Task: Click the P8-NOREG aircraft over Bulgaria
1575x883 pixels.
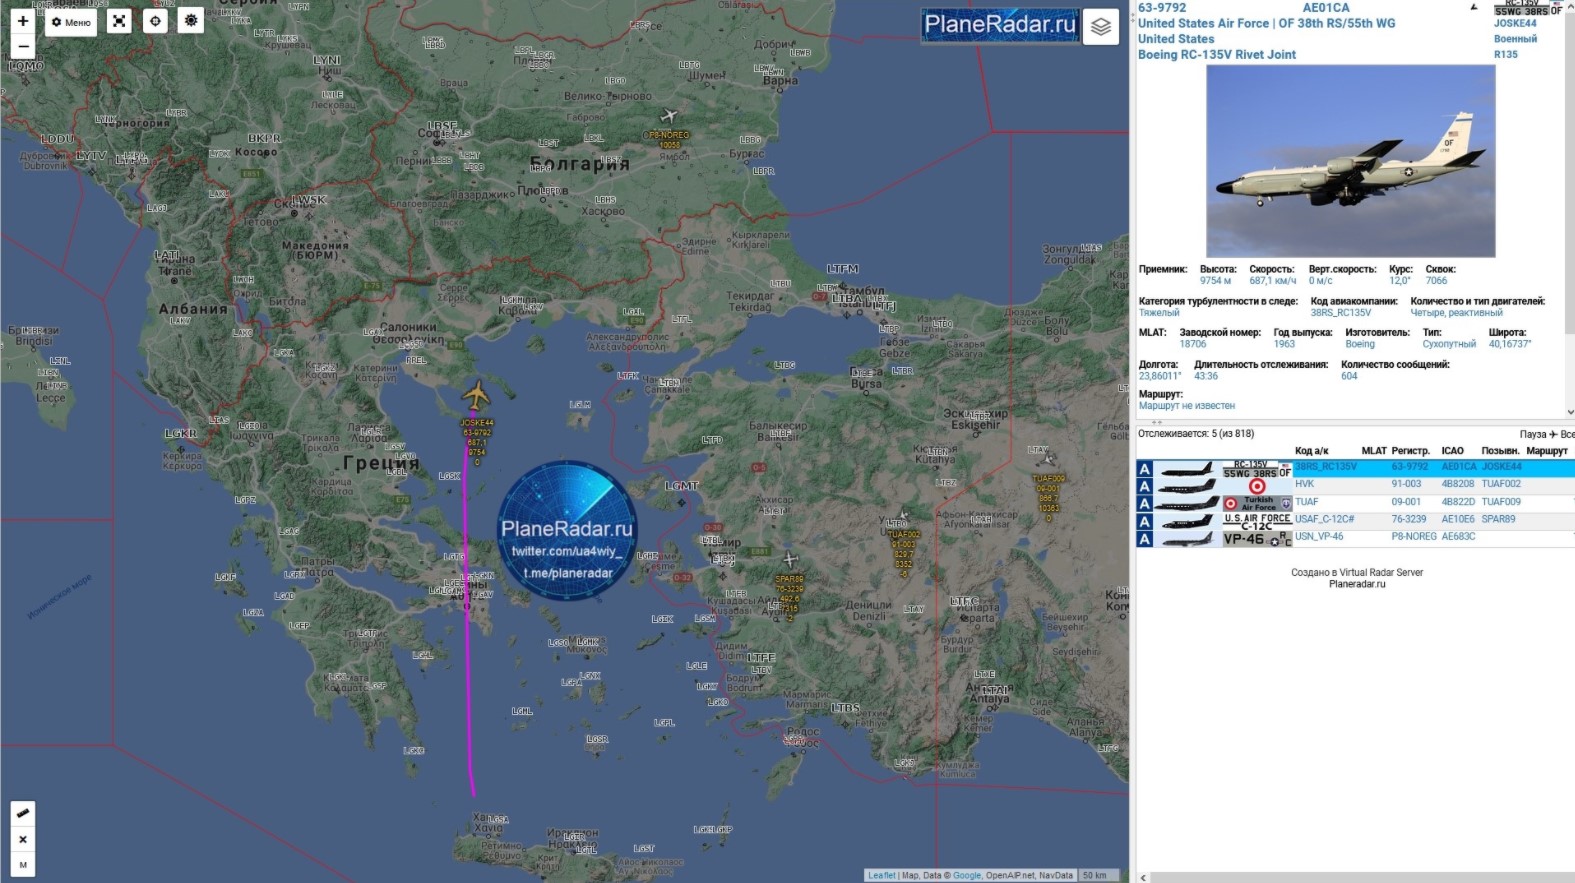Action: [669, 115]
